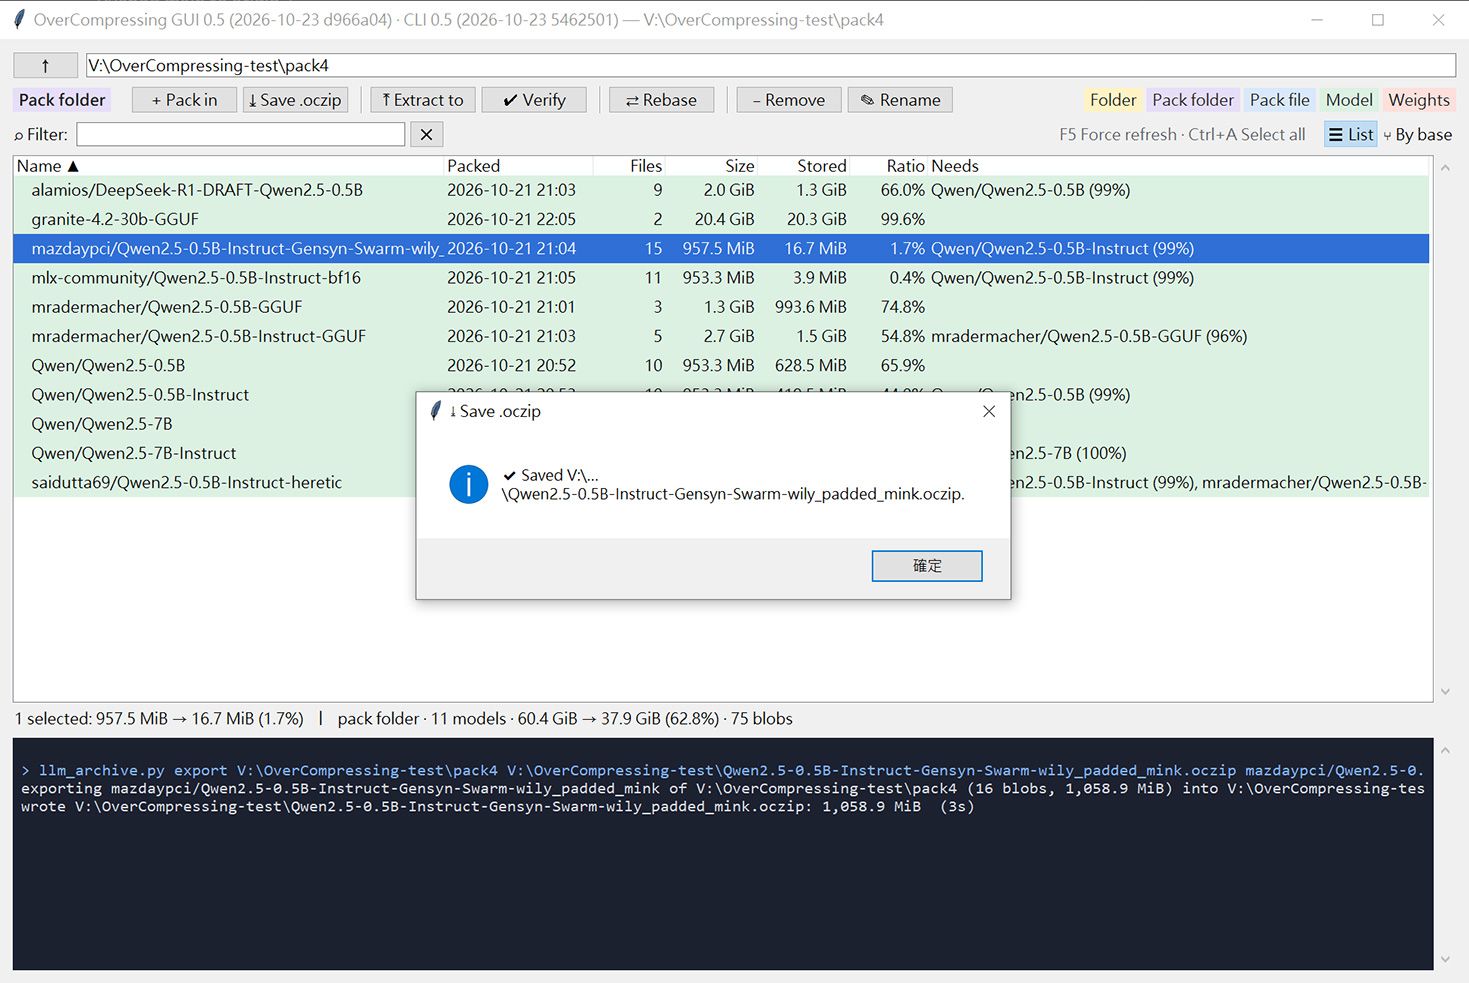The height and width of the screenshot is (983, 1469).
Task: Sort by the Ratio column header
Action: point(889,166)
